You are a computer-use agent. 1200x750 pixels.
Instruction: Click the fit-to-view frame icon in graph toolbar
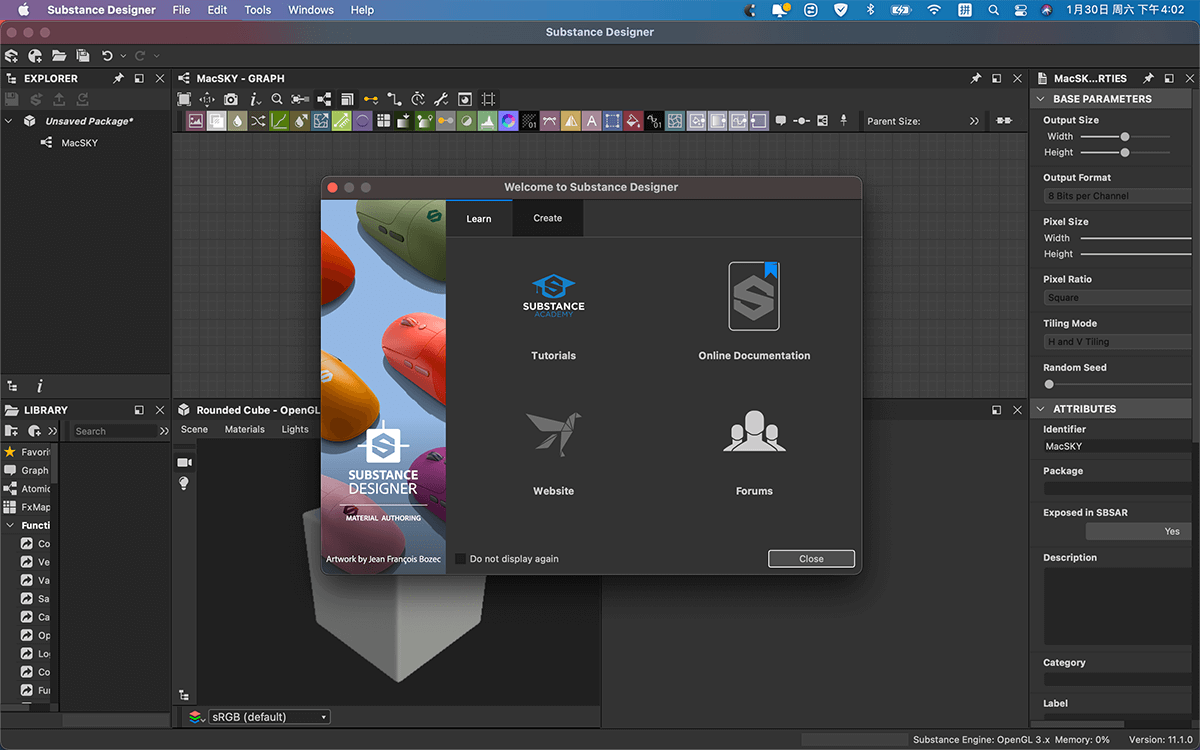tap(184, 99)
